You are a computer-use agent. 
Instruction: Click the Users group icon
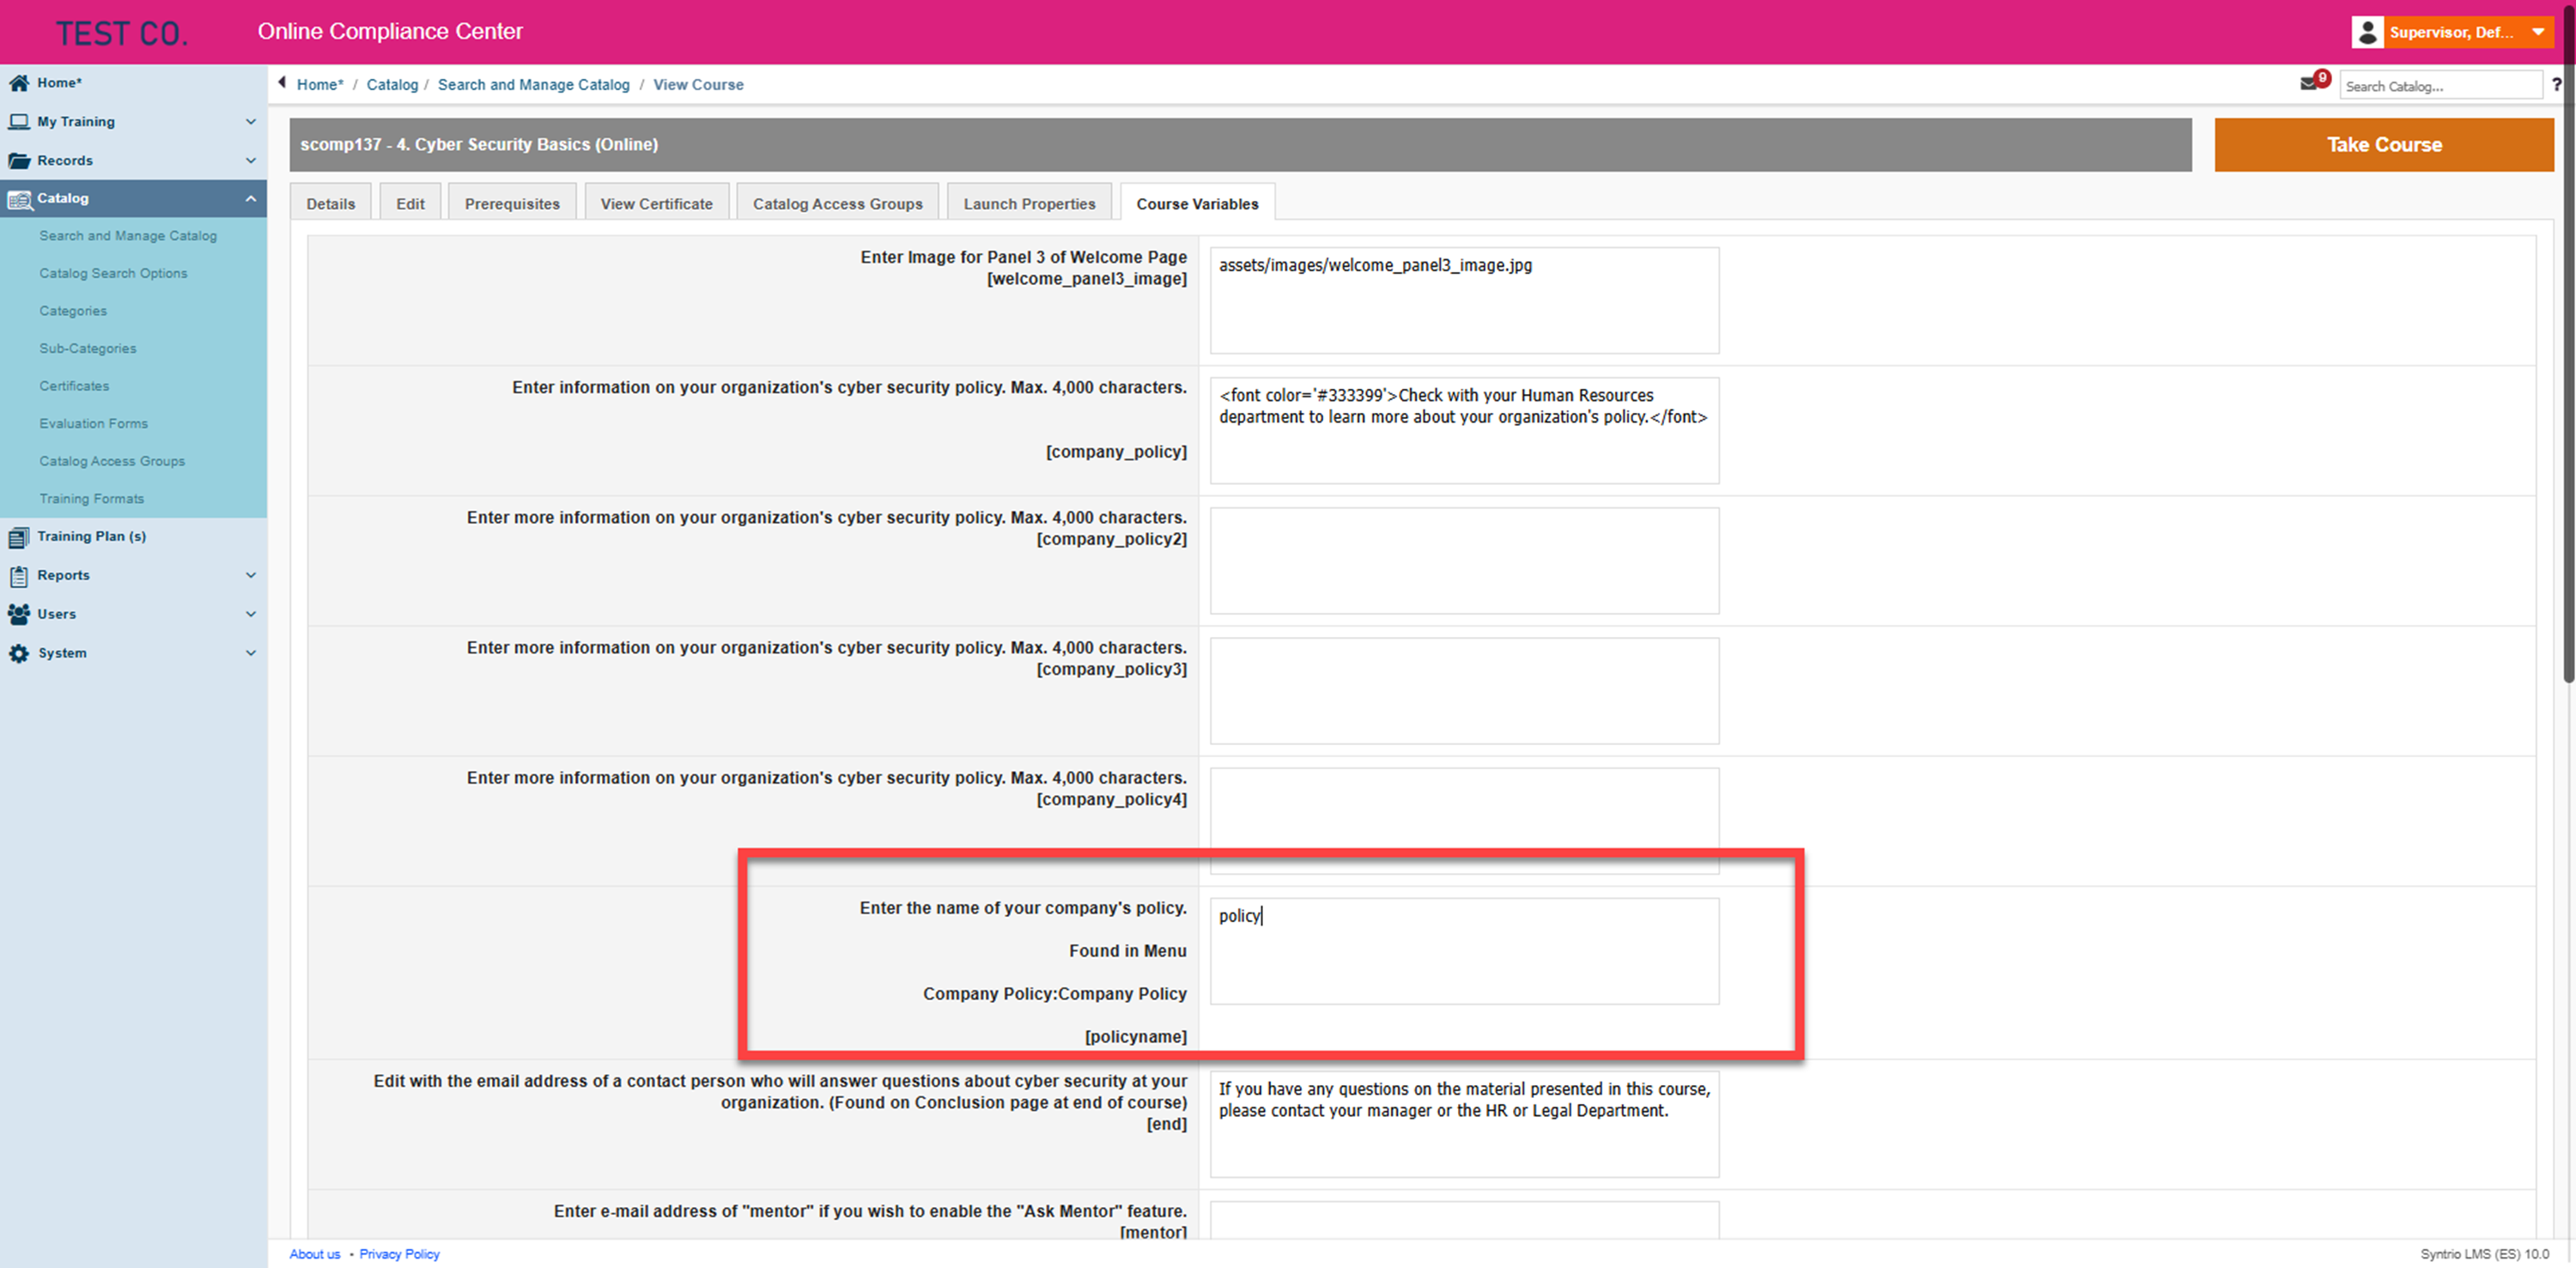tap(19, 614)
